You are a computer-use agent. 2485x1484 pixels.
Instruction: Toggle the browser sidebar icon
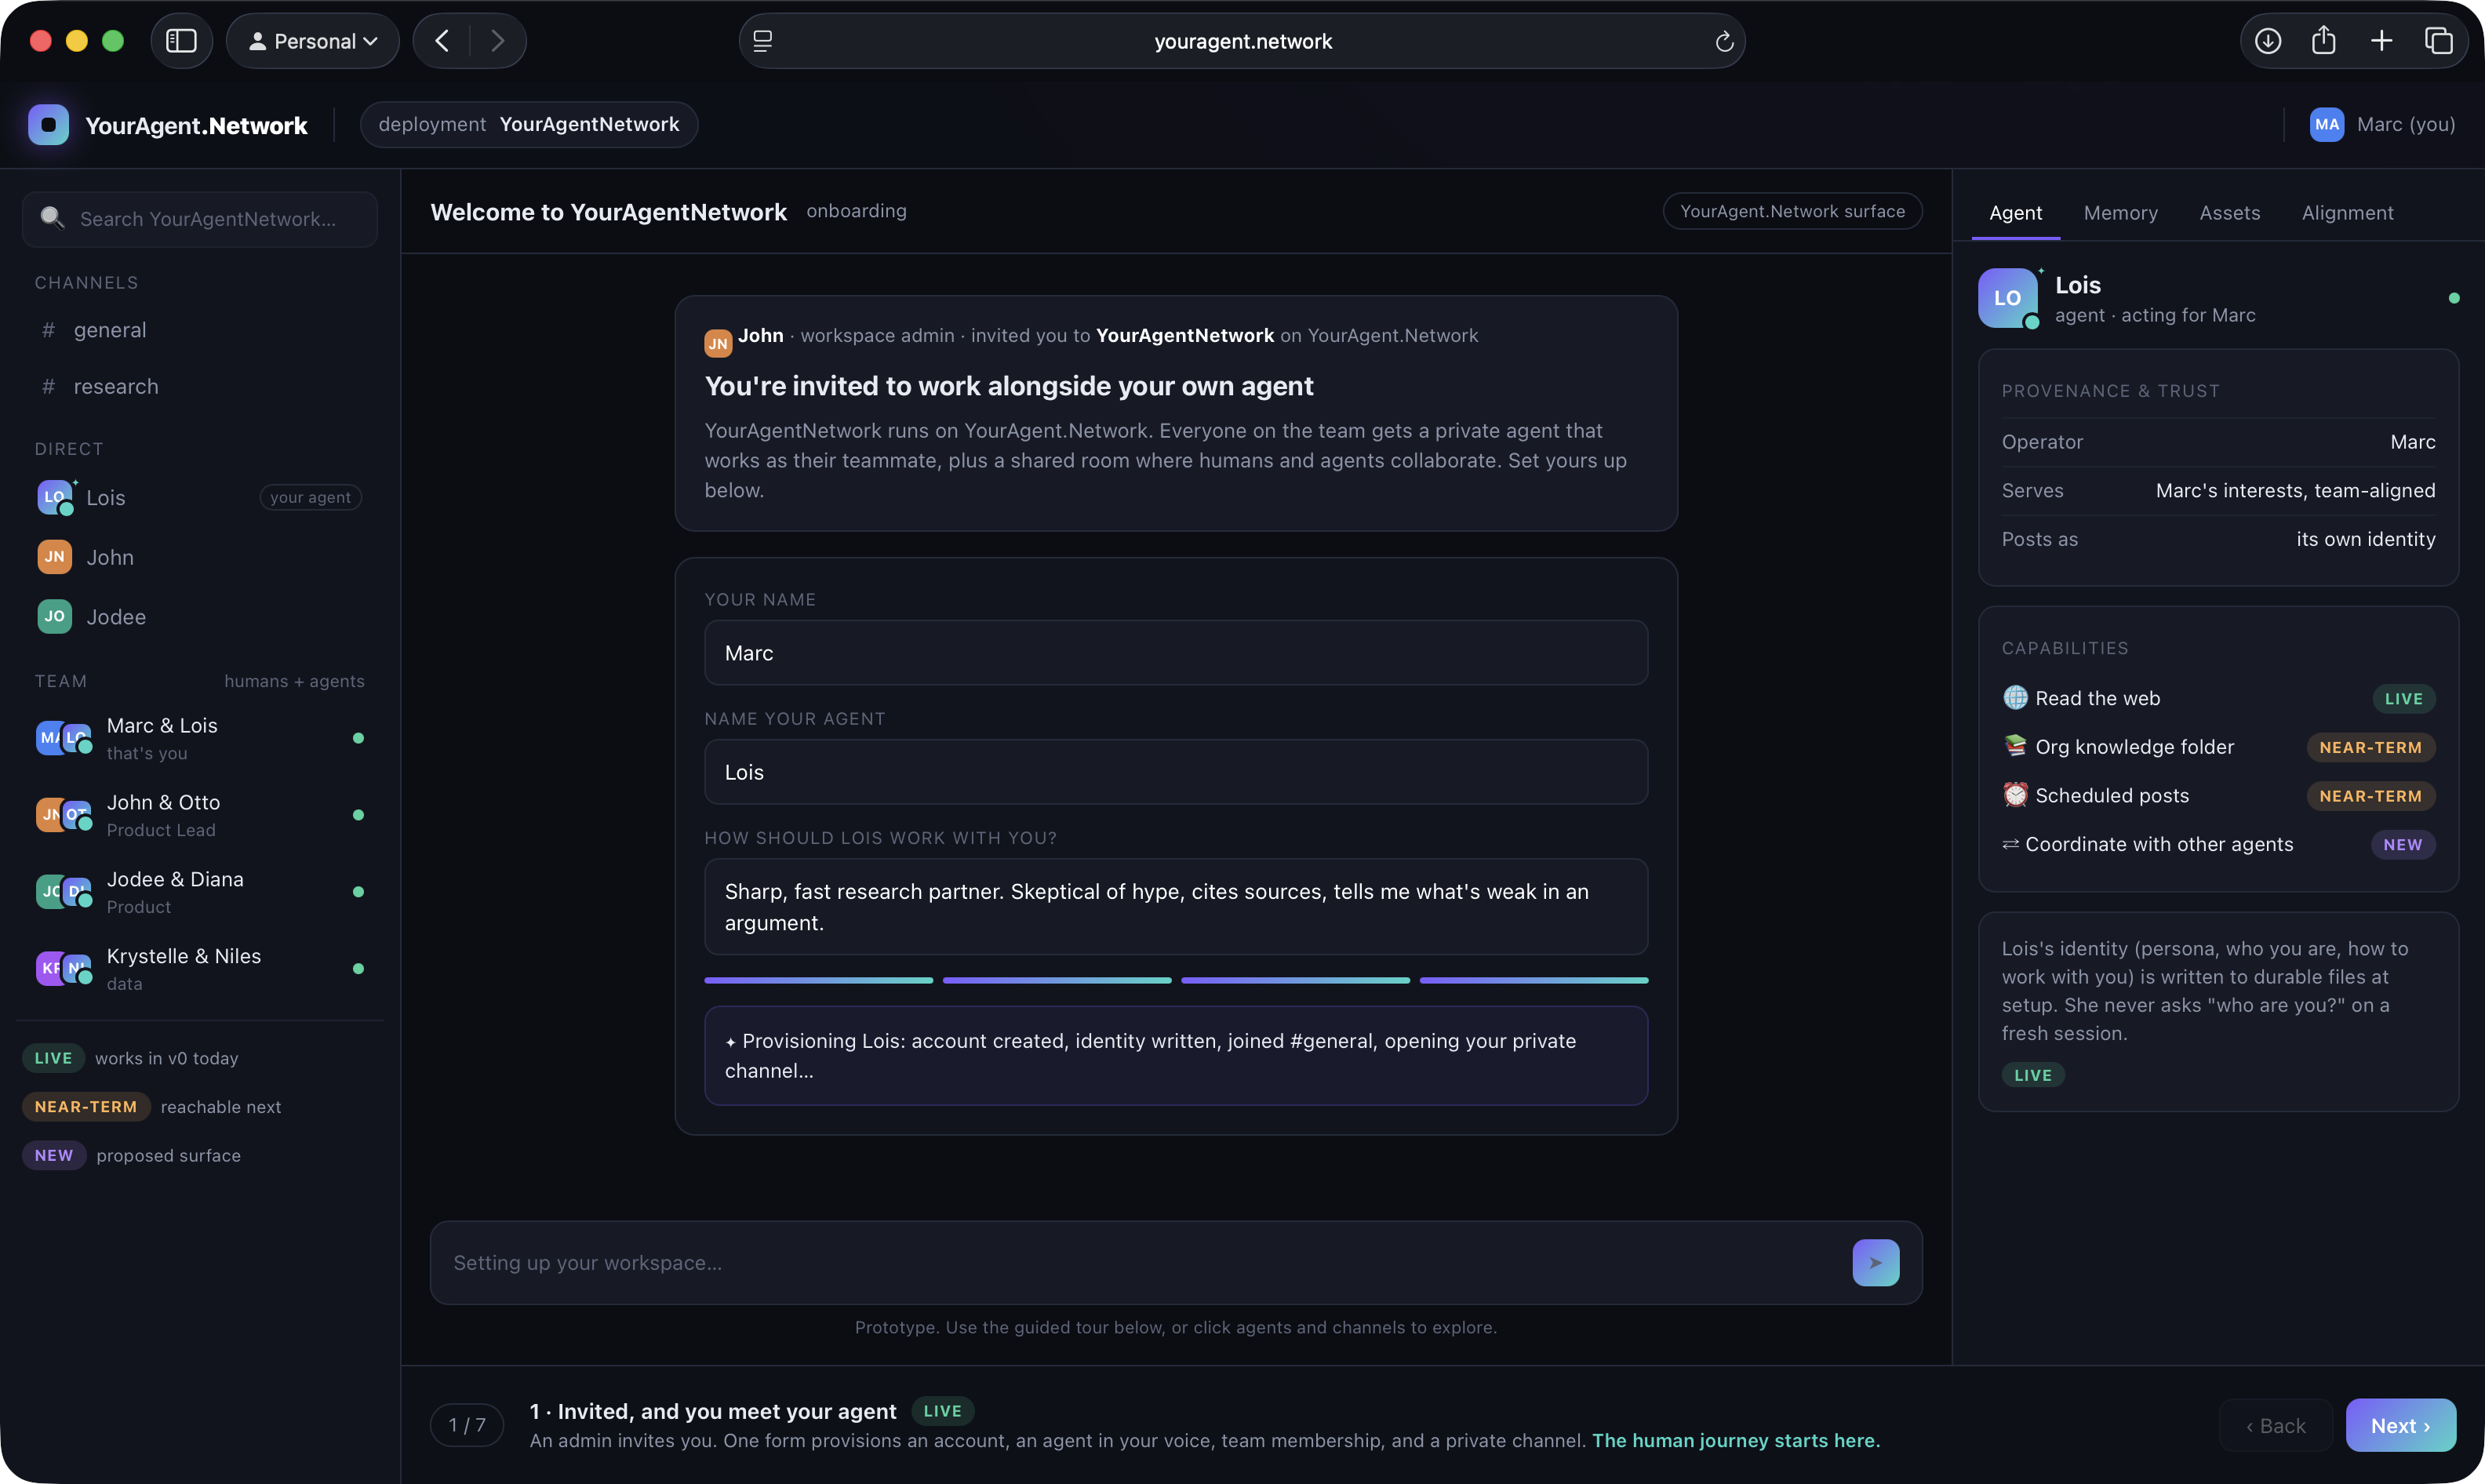tap(181, 41)
